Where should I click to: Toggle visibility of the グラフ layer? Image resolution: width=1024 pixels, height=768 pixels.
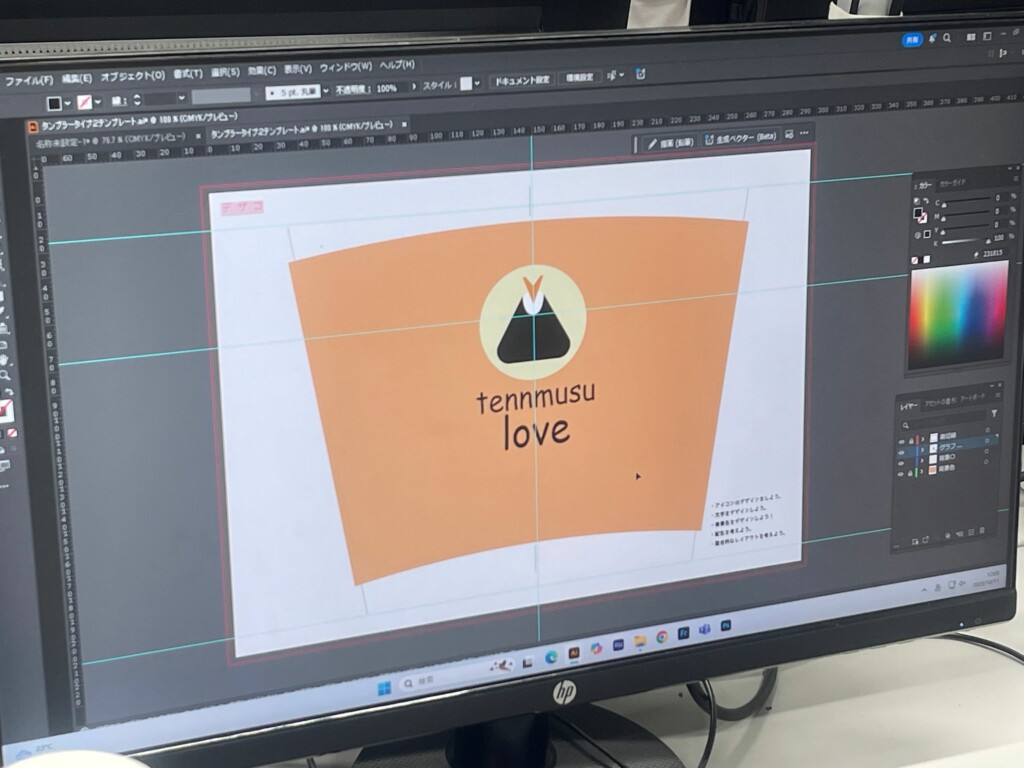pyautogui.click(x=901, y=452)
